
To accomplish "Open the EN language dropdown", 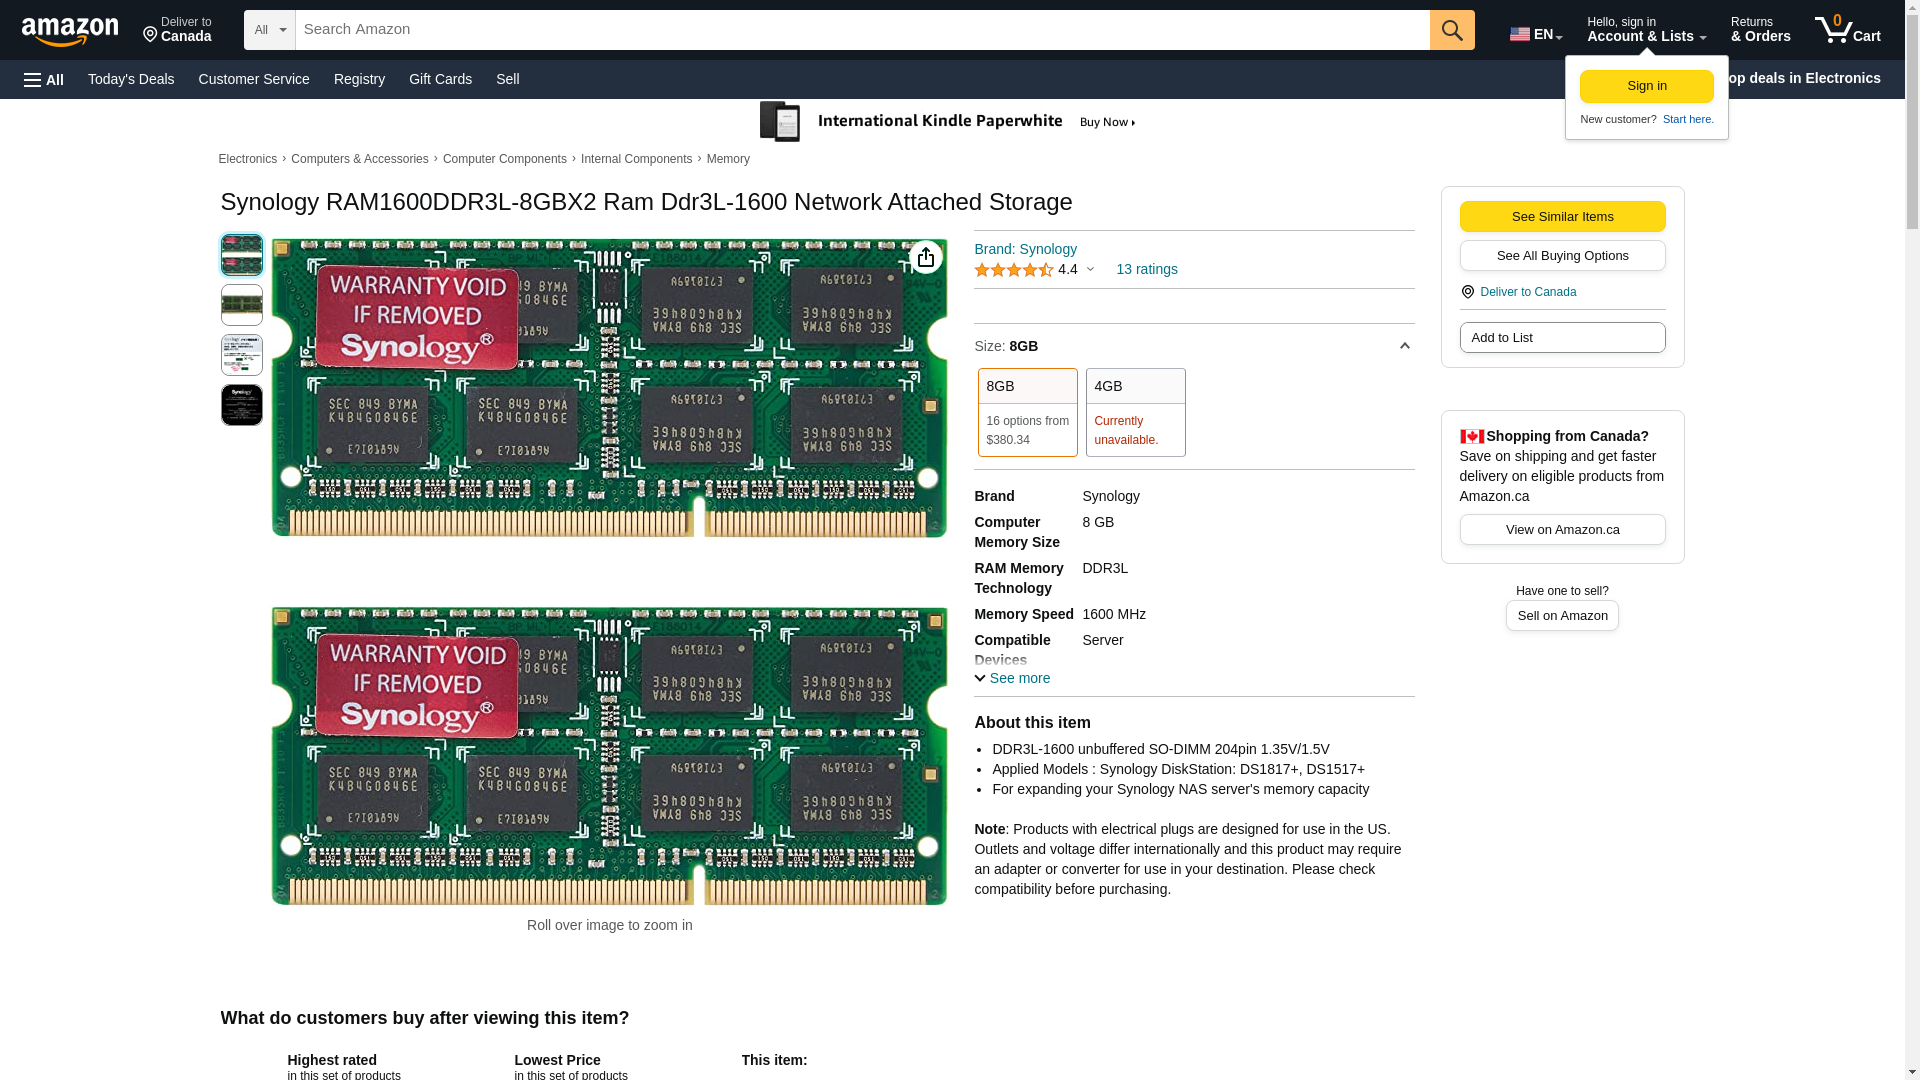I will click(x=1535, y=34).
